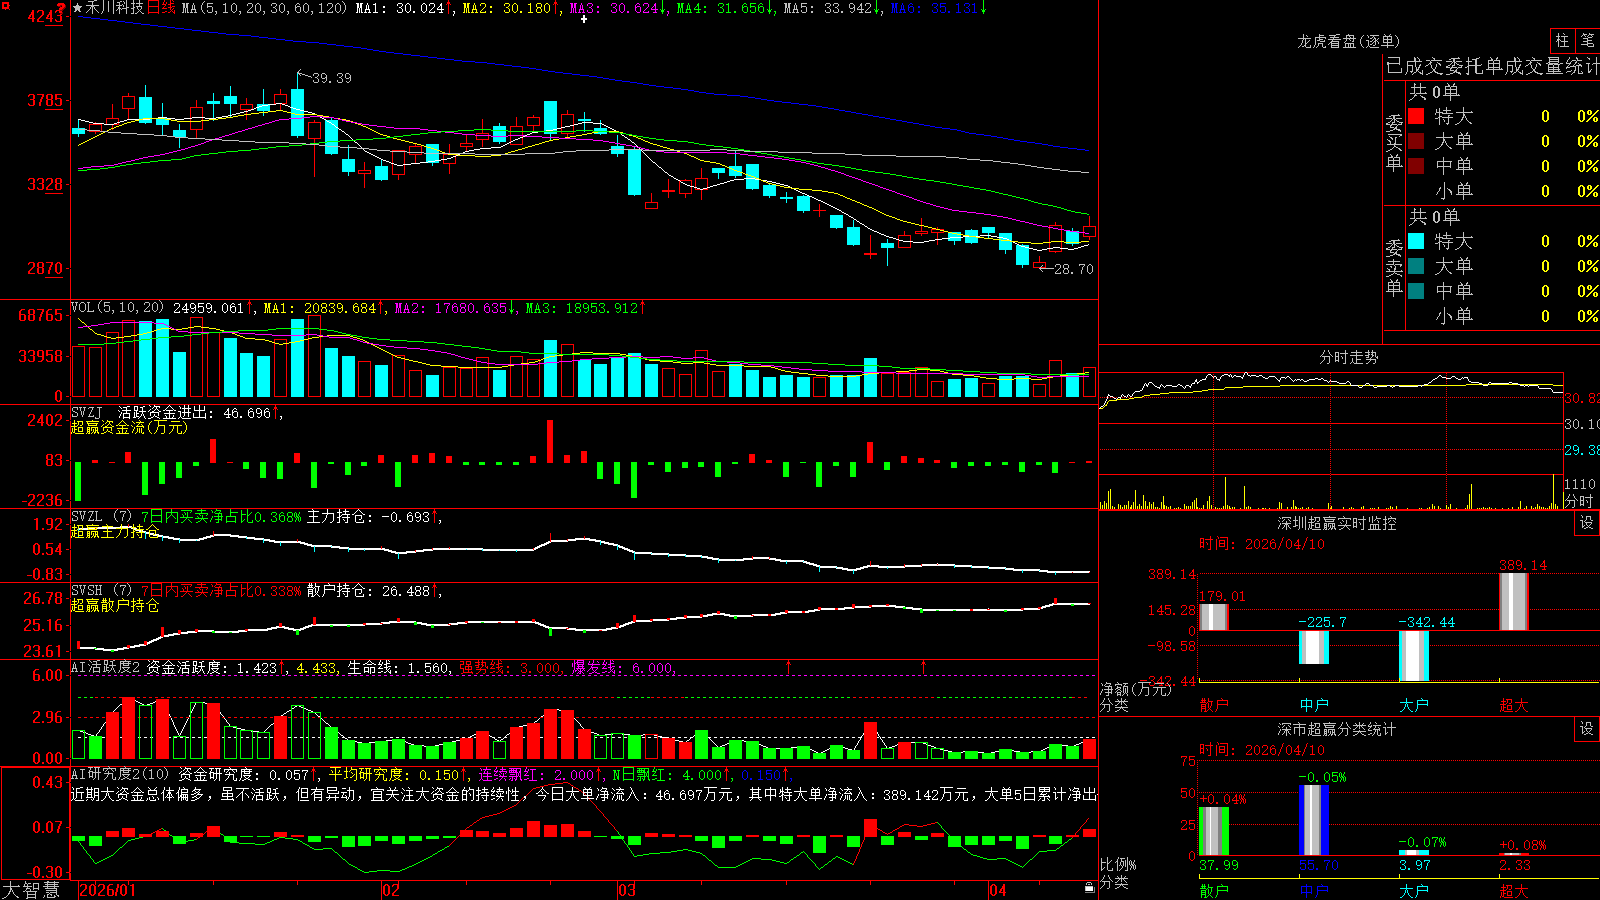Click the -342.44 大户 bar in 深圳超赢实时监控
1600x900 pixels.
point(1414,656)
